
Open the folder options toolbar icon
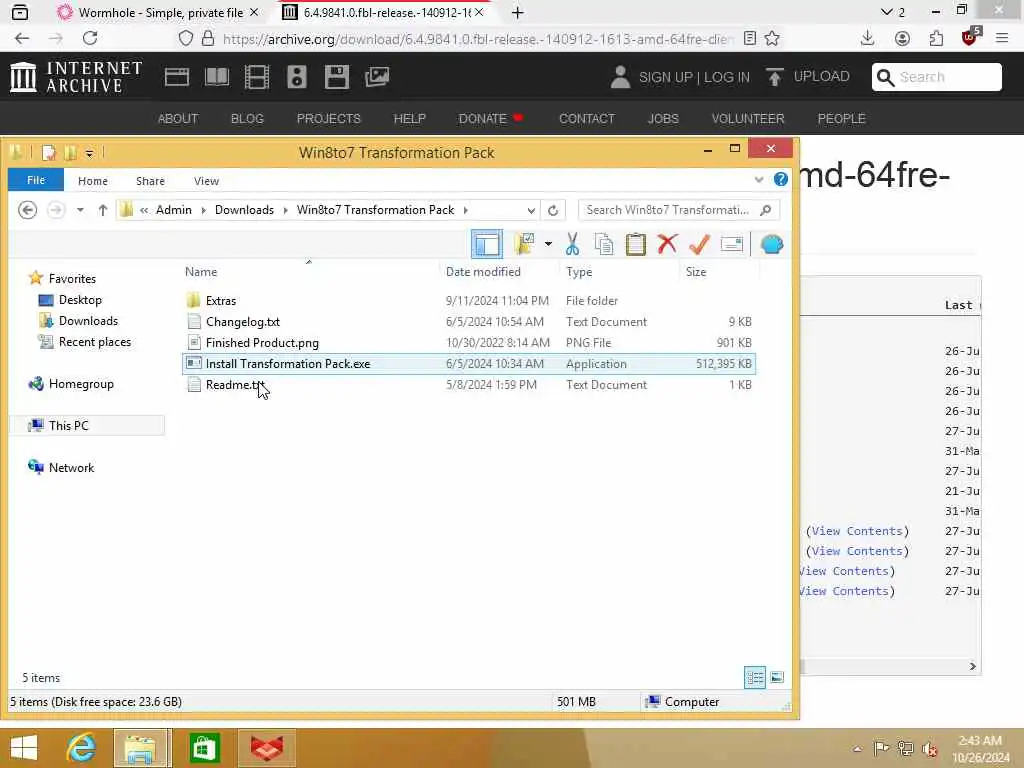pyautogui.click(x=524, y=244)
